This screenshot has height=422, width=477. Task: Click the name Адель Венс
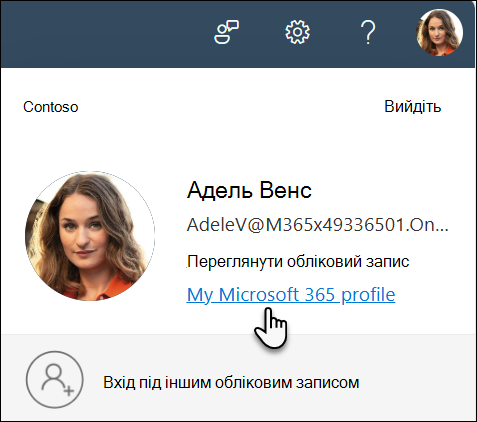point(249,190)
